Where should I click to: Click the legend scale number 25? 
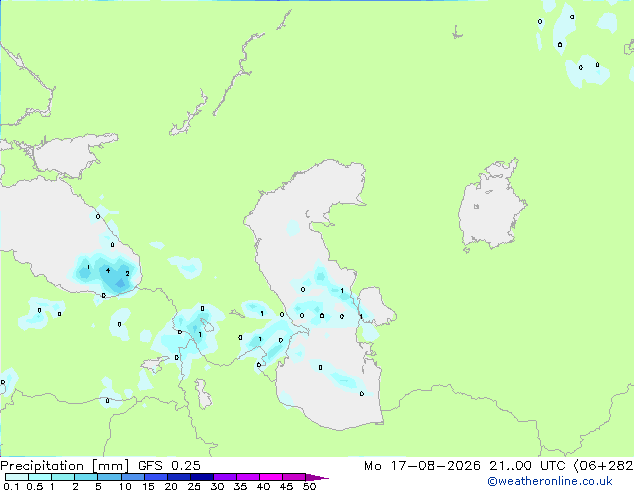pos(194,486)
